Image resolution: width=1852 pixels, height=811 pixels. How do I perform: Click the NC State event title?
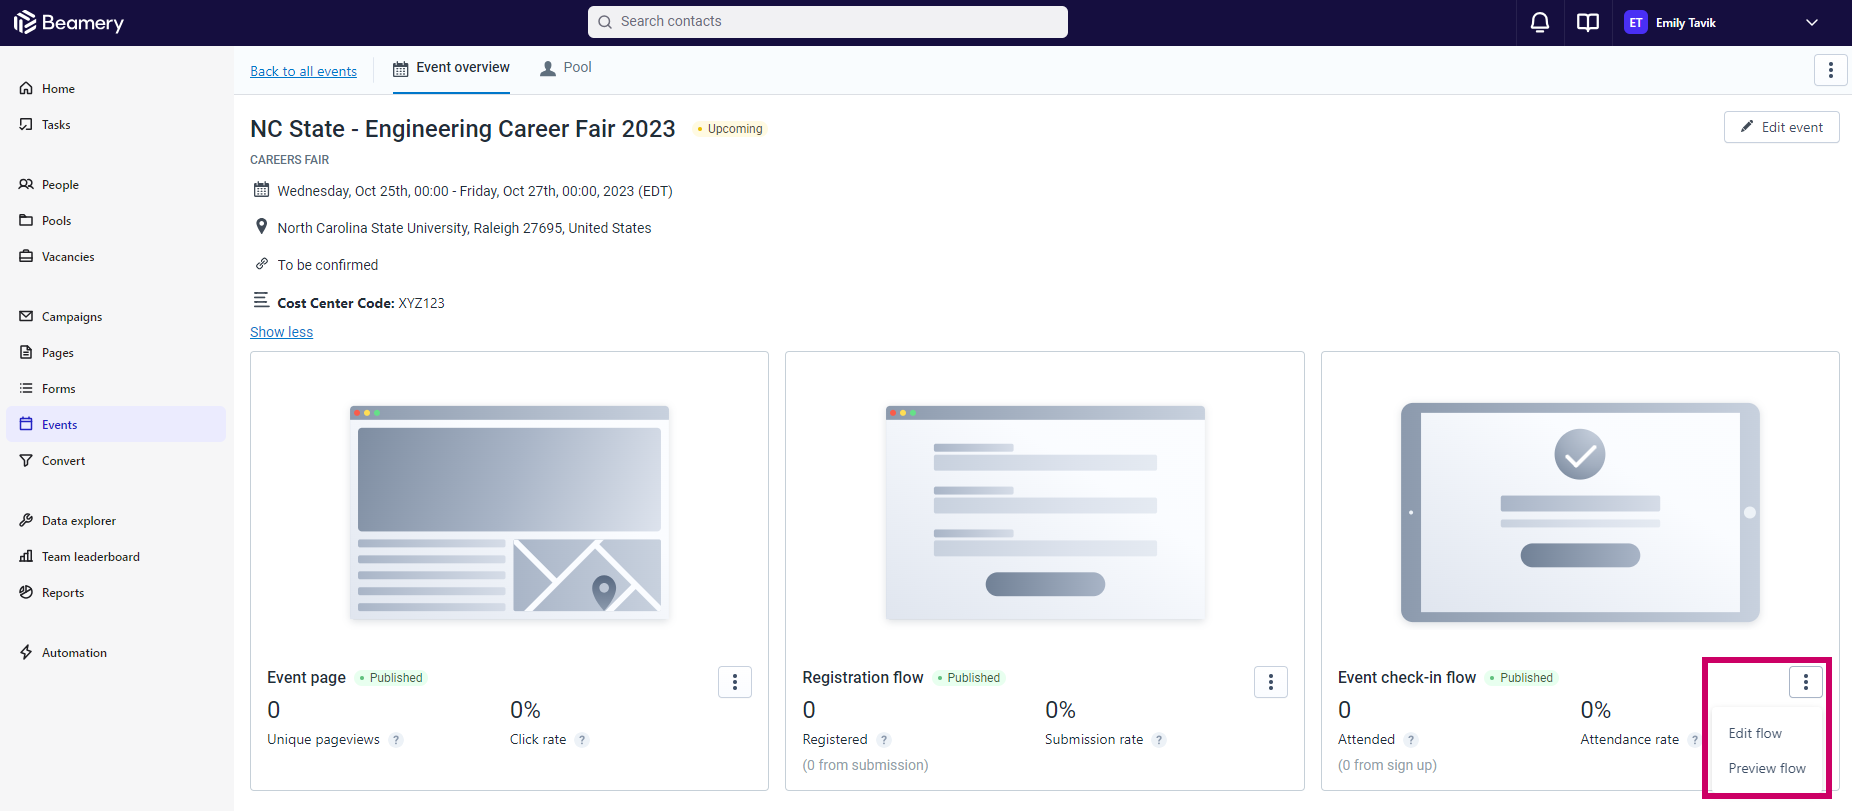click(463, 129)
